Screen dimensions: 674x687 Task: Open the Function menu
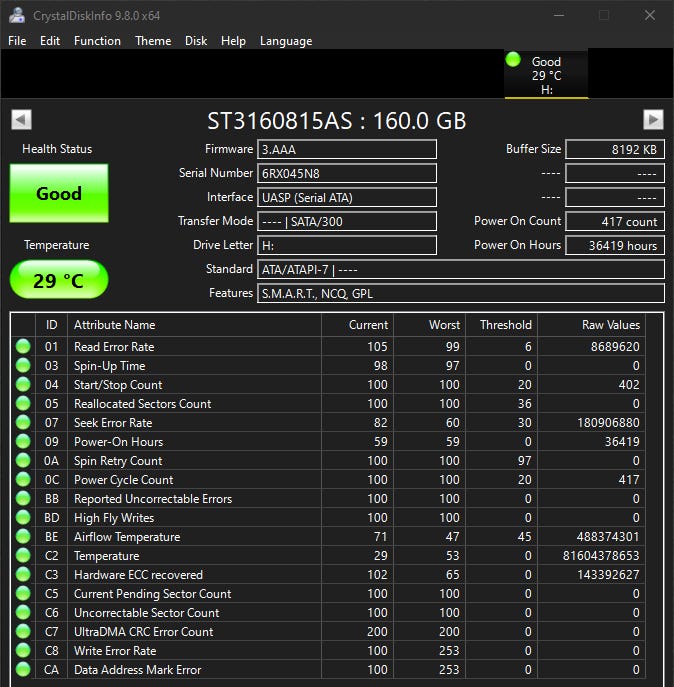coord(97,41)
